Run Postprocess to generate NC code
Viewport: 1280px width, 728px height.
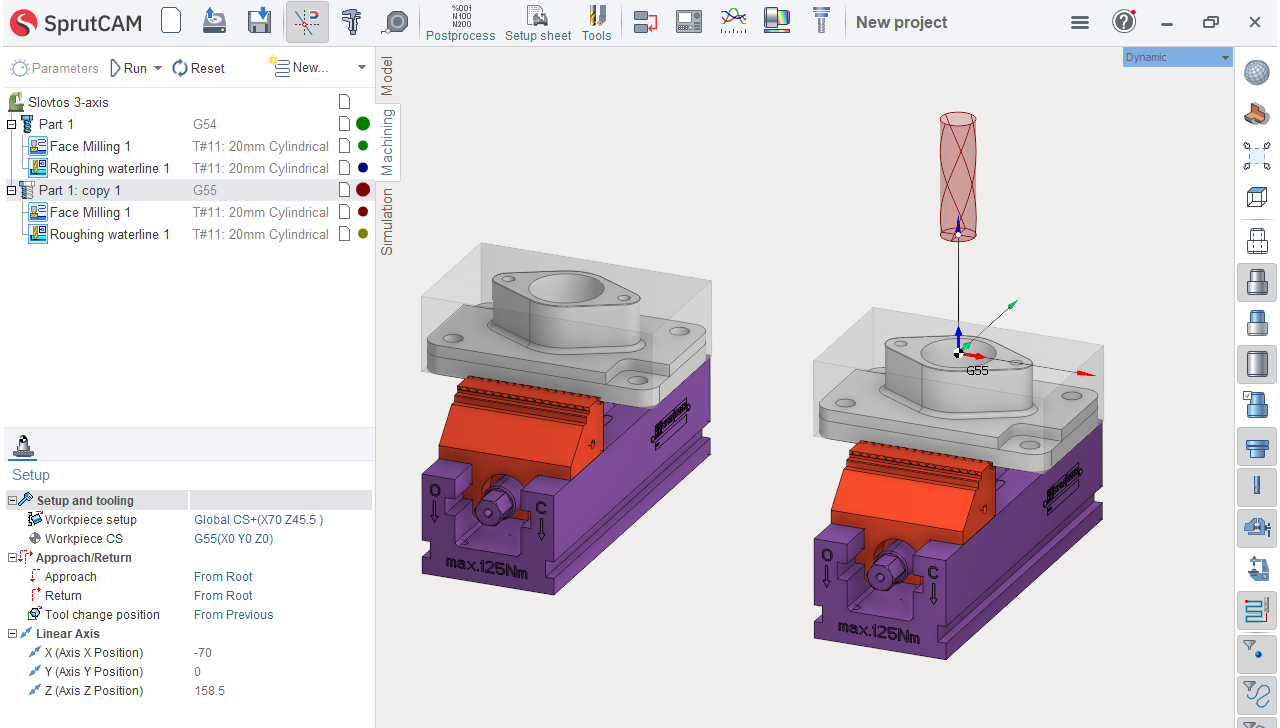(x=461, y=22)
